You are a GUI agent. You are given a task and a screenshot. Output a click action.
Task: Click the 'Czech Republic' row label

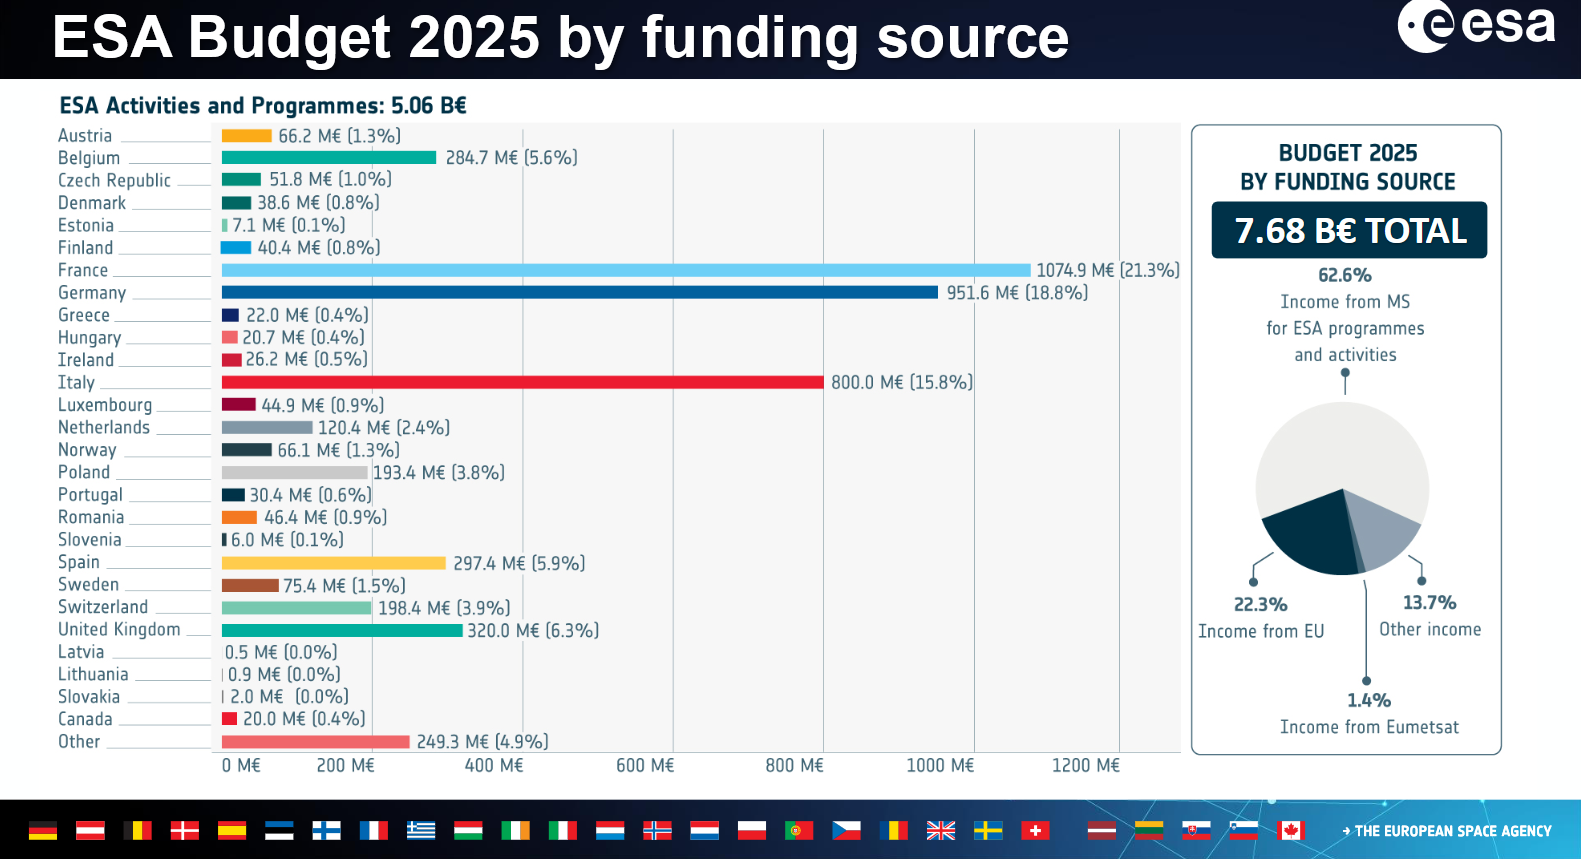pos(114,180)
